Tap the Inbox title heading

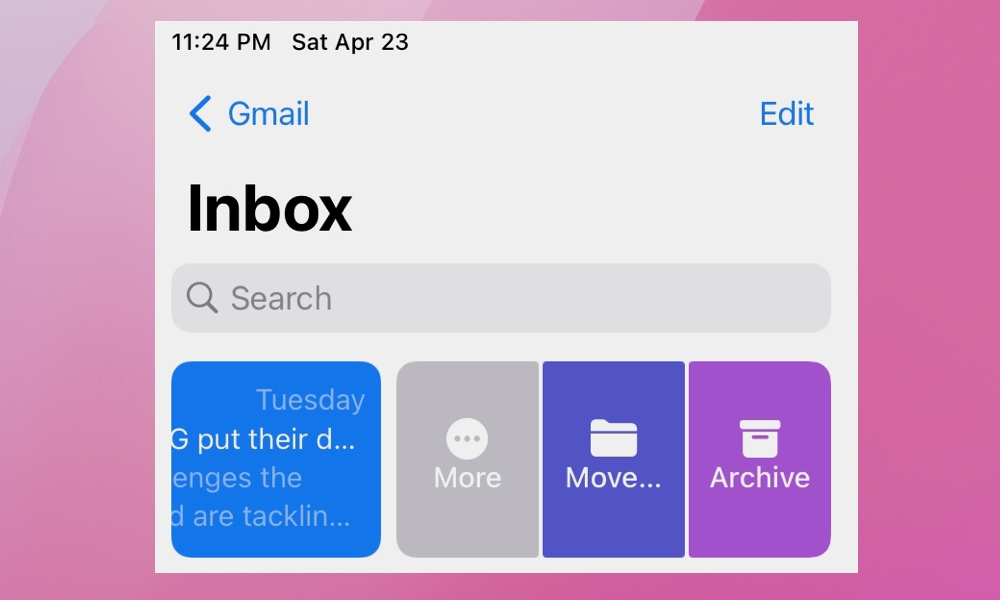point(271,207)
